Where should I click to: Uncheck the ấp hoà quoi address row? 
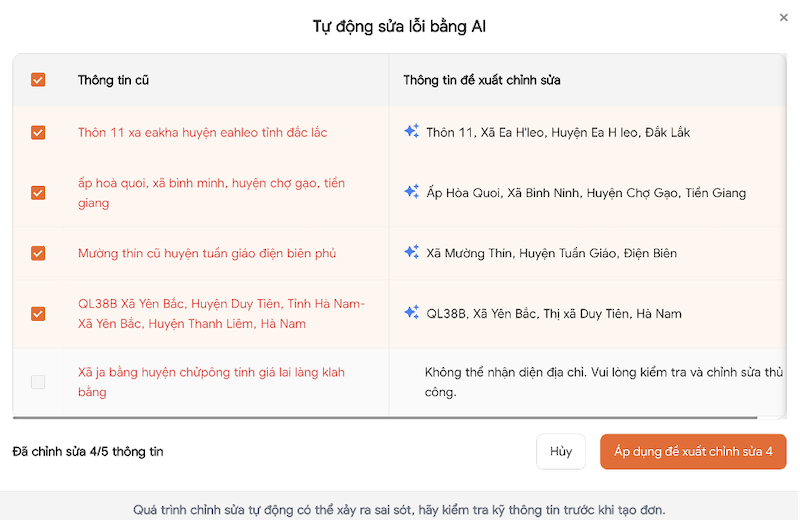click(x=38, y=192)
